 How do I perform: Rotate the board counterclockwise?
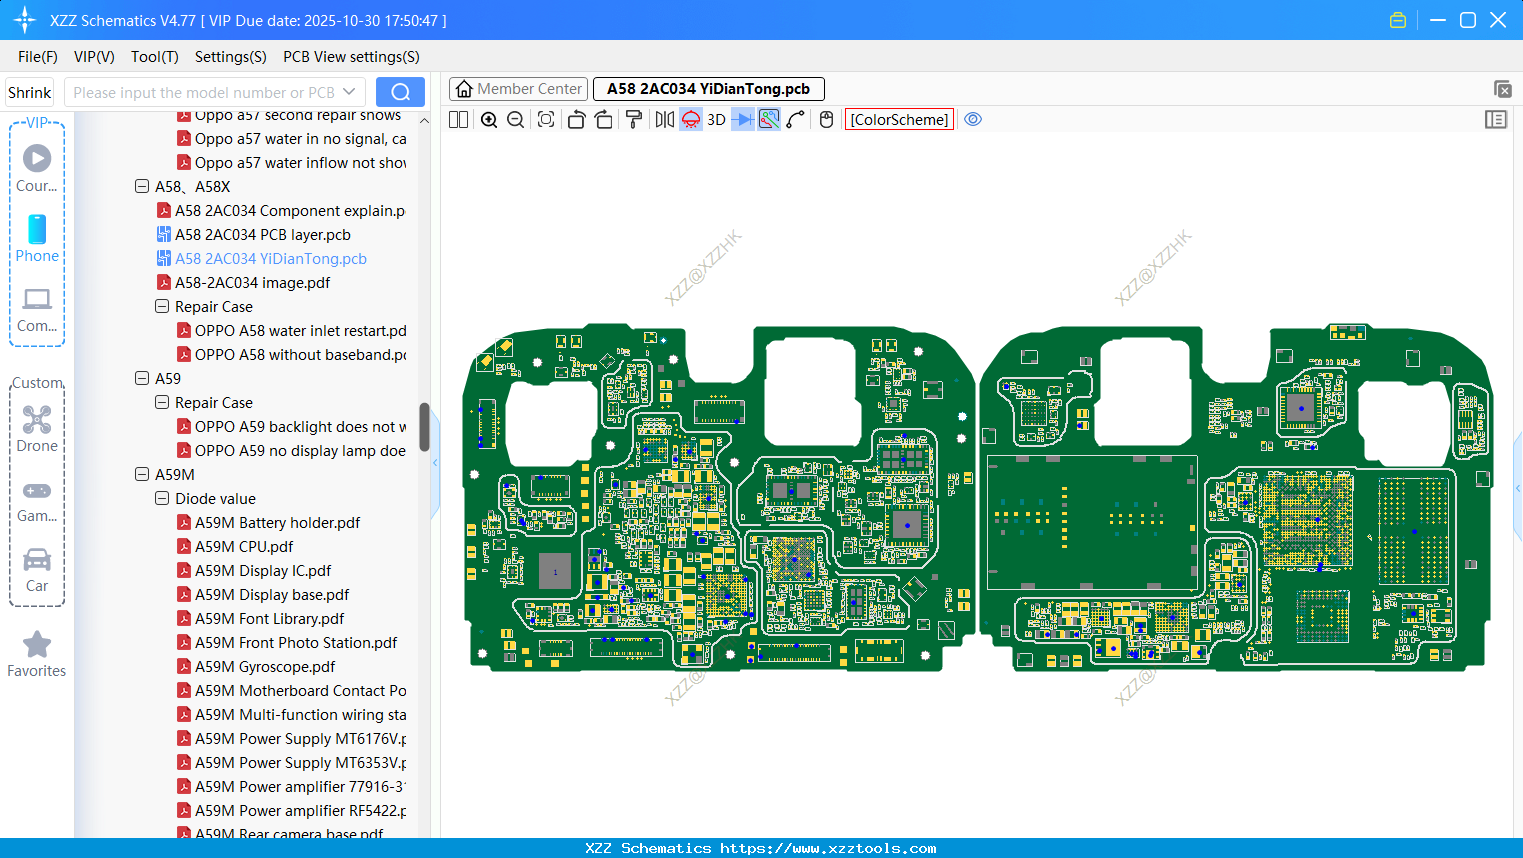click(x=576, y=120)
